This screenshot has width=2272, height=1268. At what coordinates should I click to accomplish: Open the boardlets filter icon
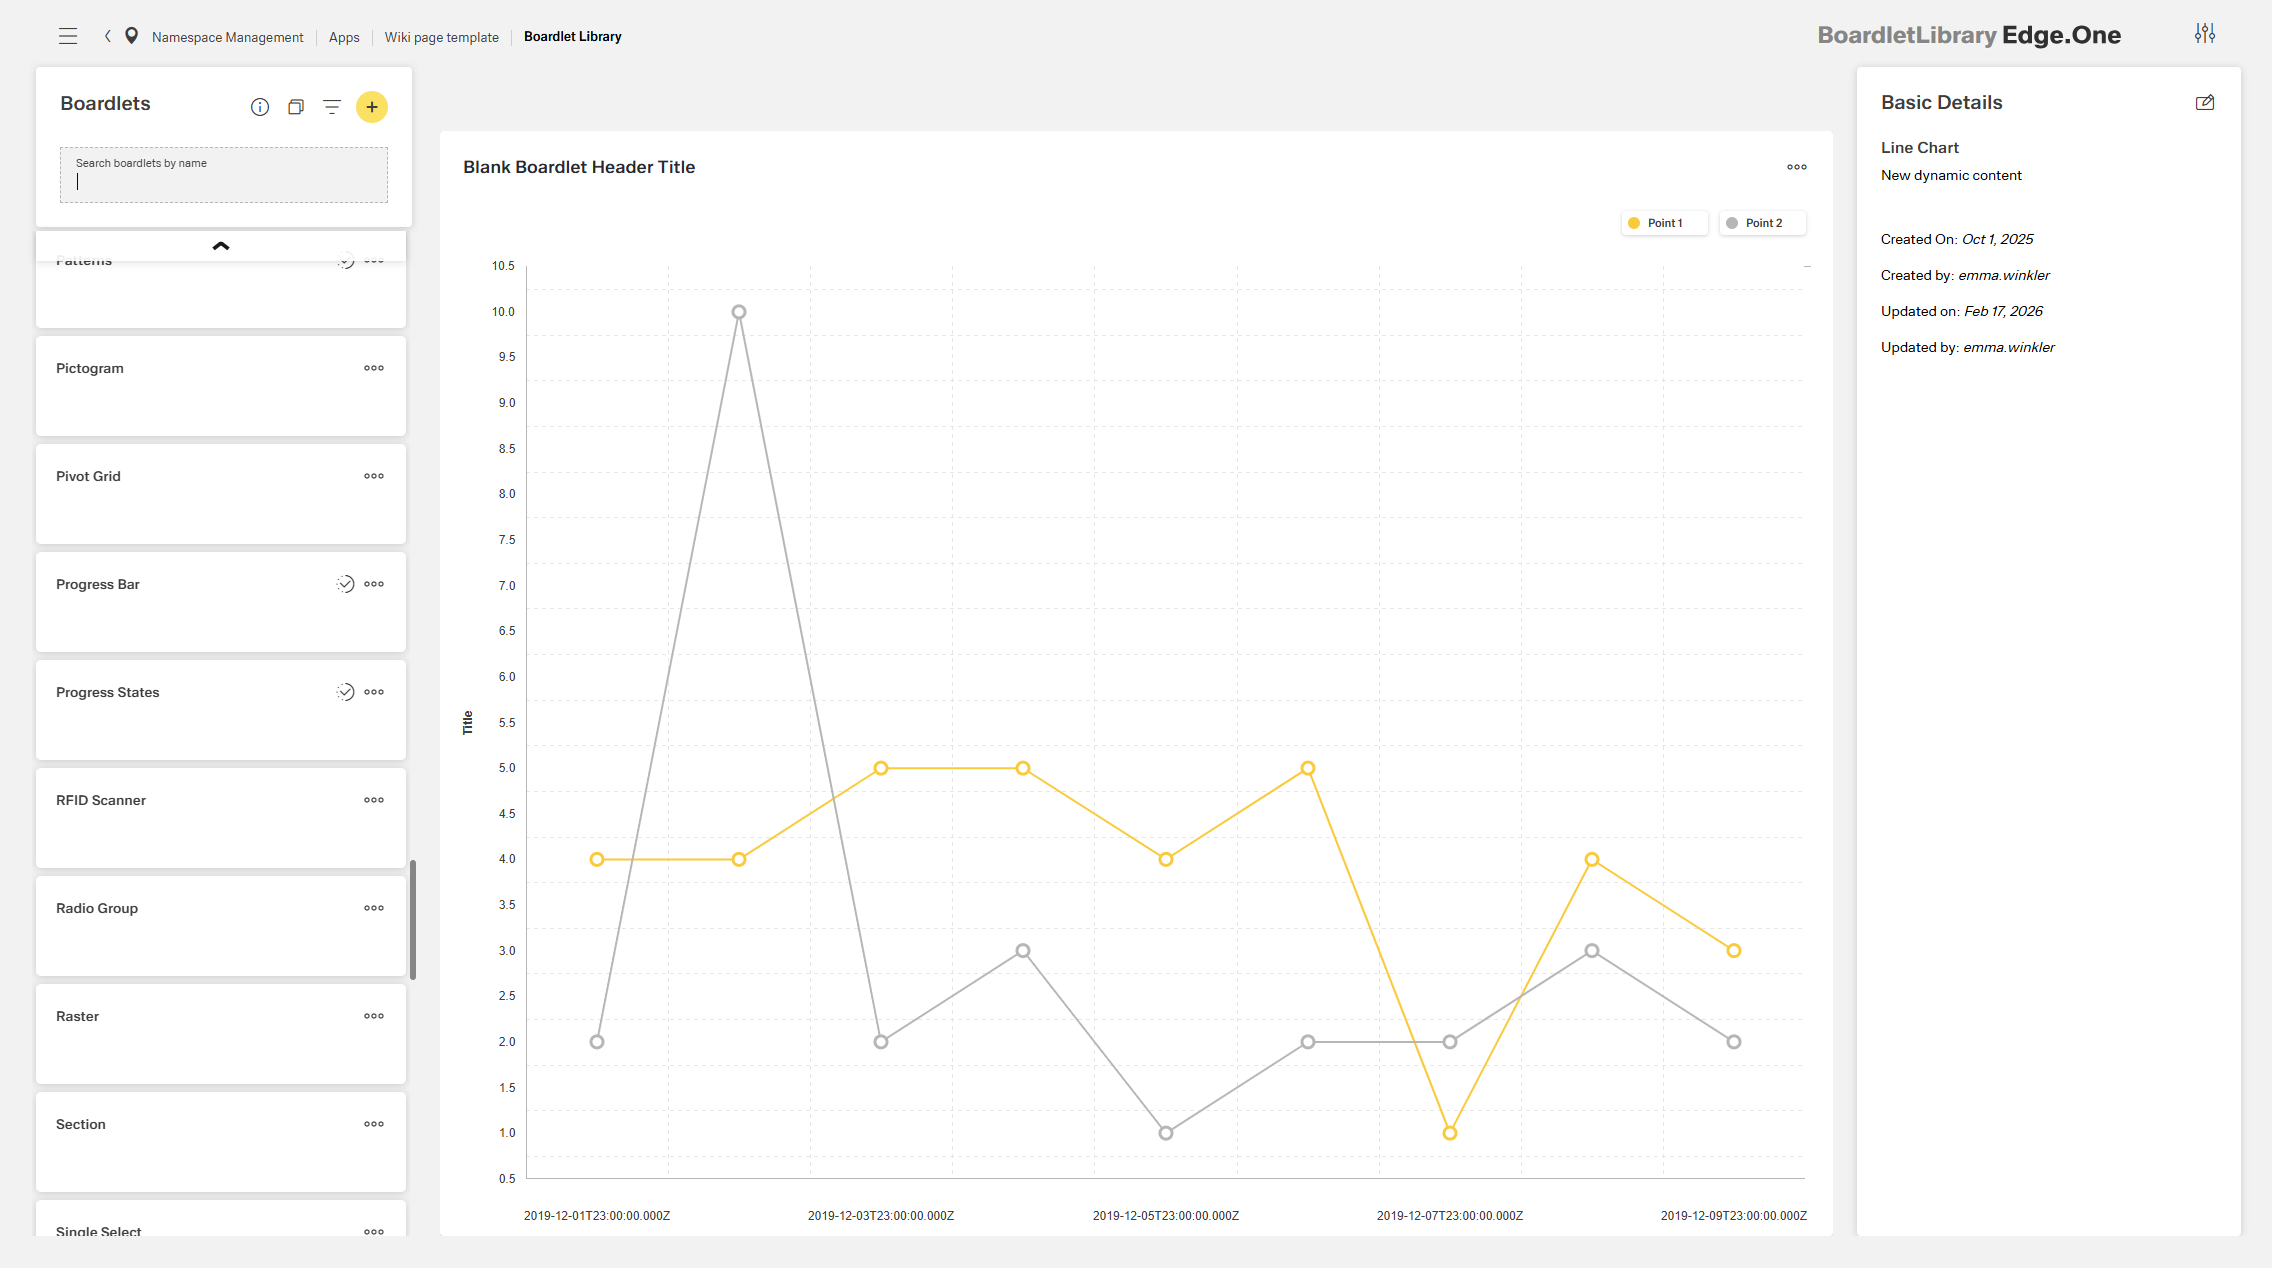coord(332,107)
